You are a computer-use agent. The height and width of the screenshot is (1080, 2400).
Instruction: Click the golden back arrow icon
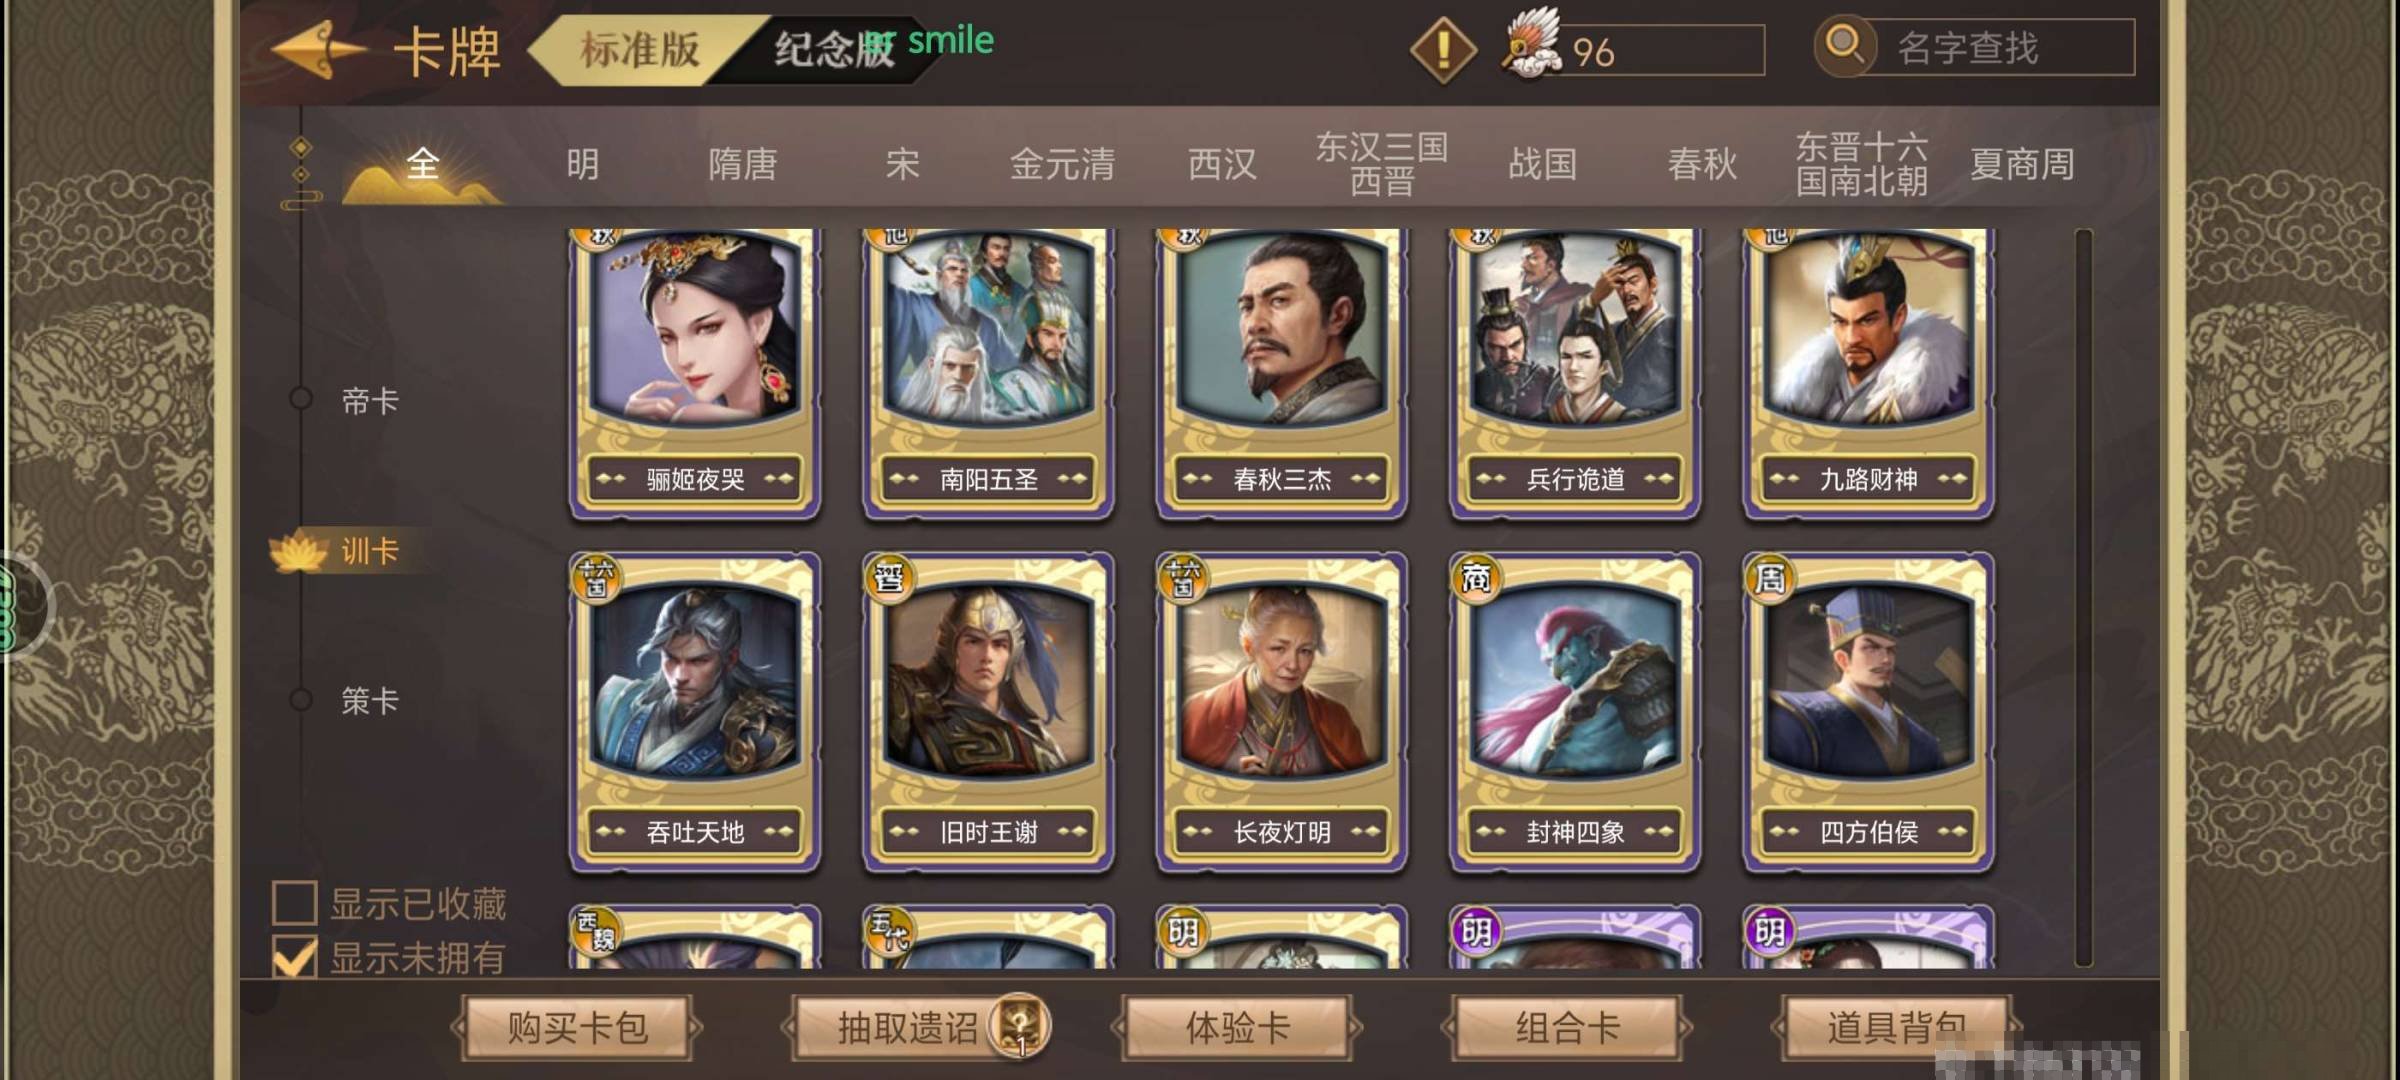(318, 49)
